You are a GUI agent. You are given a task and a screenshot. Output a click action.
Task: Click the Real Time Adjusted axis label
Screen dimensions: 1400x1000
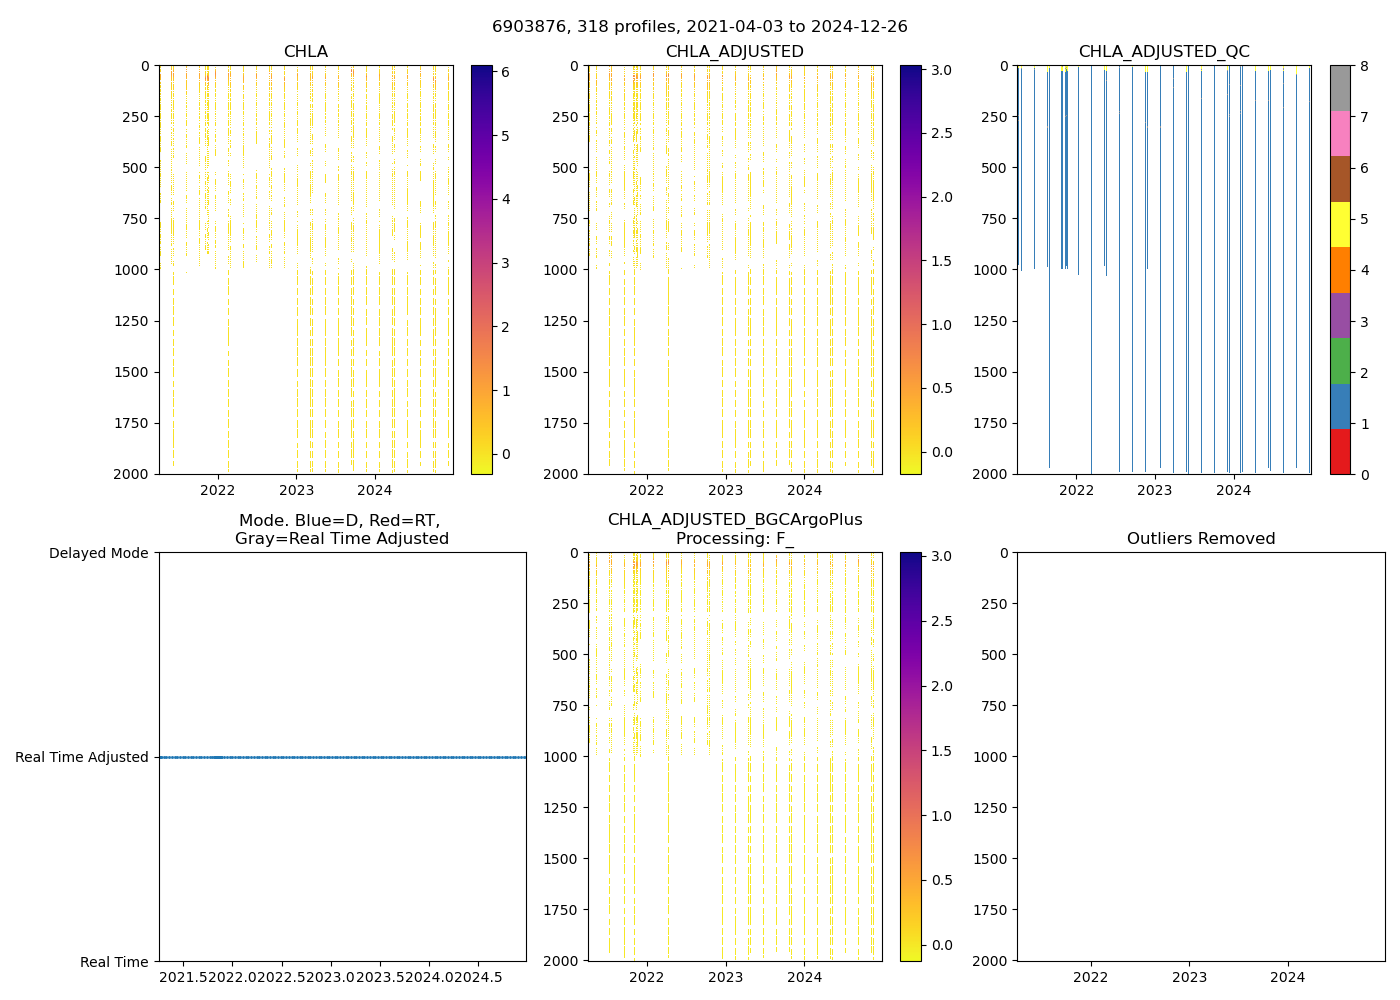tap(82, 757)
